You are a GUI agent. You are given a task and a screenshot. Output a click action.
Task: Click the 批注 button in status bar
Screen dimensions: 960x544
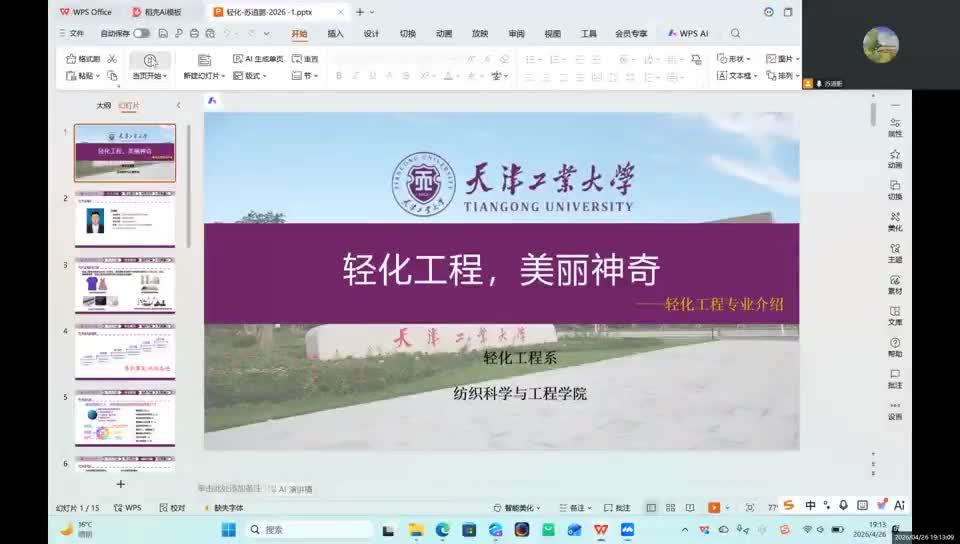617,508
